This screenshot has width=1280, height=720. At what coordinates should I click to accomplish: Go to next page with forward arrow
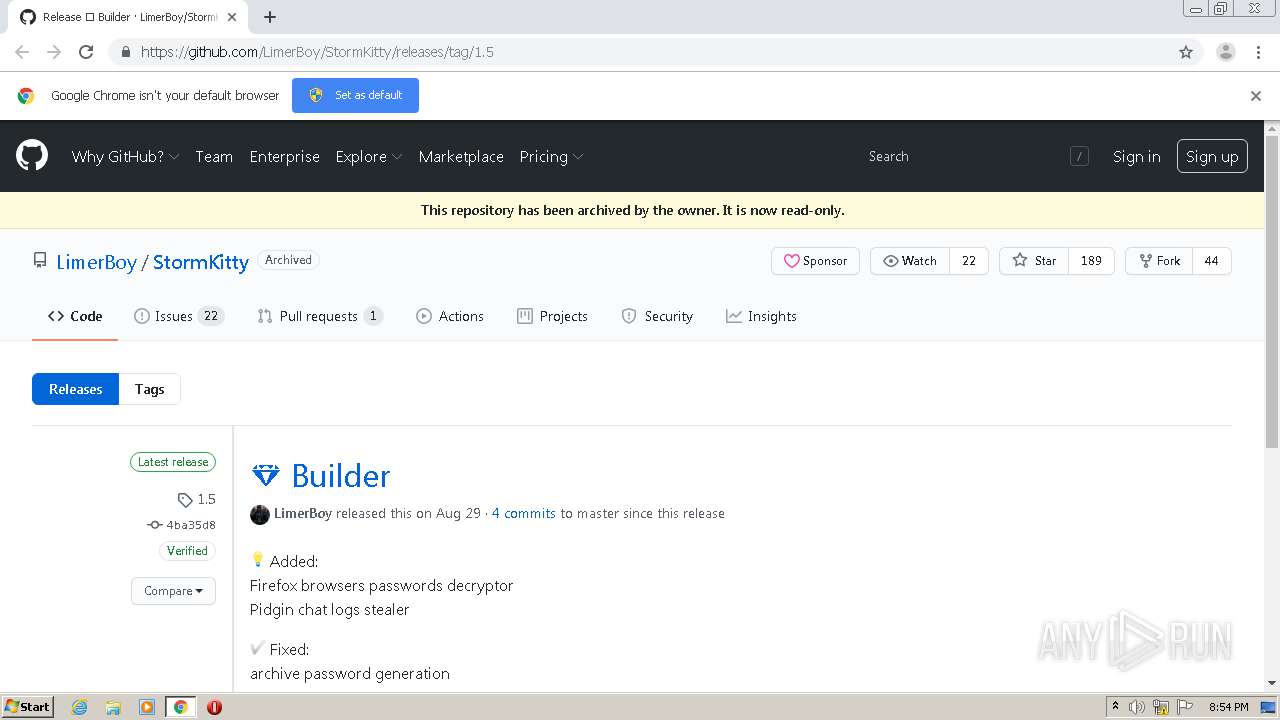(54, 52)
